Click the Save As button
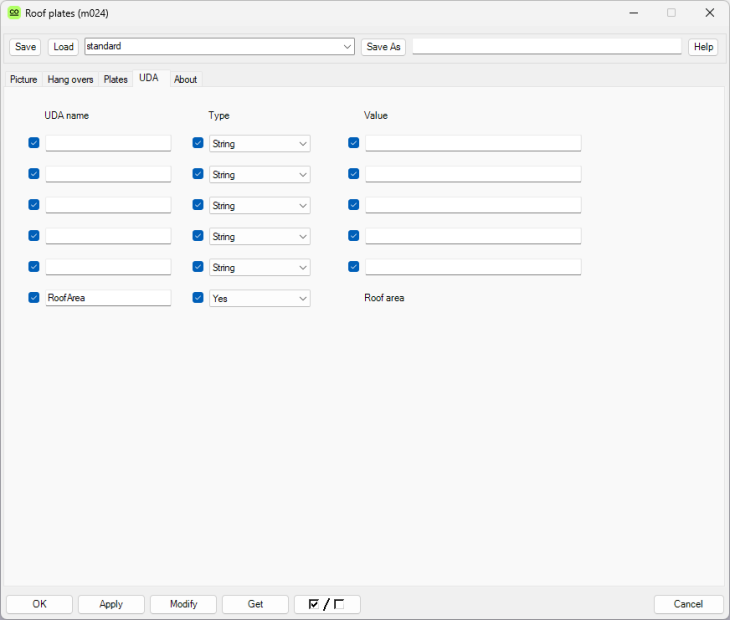The height and width of the screenshot is (620, 730). (383, 47)
